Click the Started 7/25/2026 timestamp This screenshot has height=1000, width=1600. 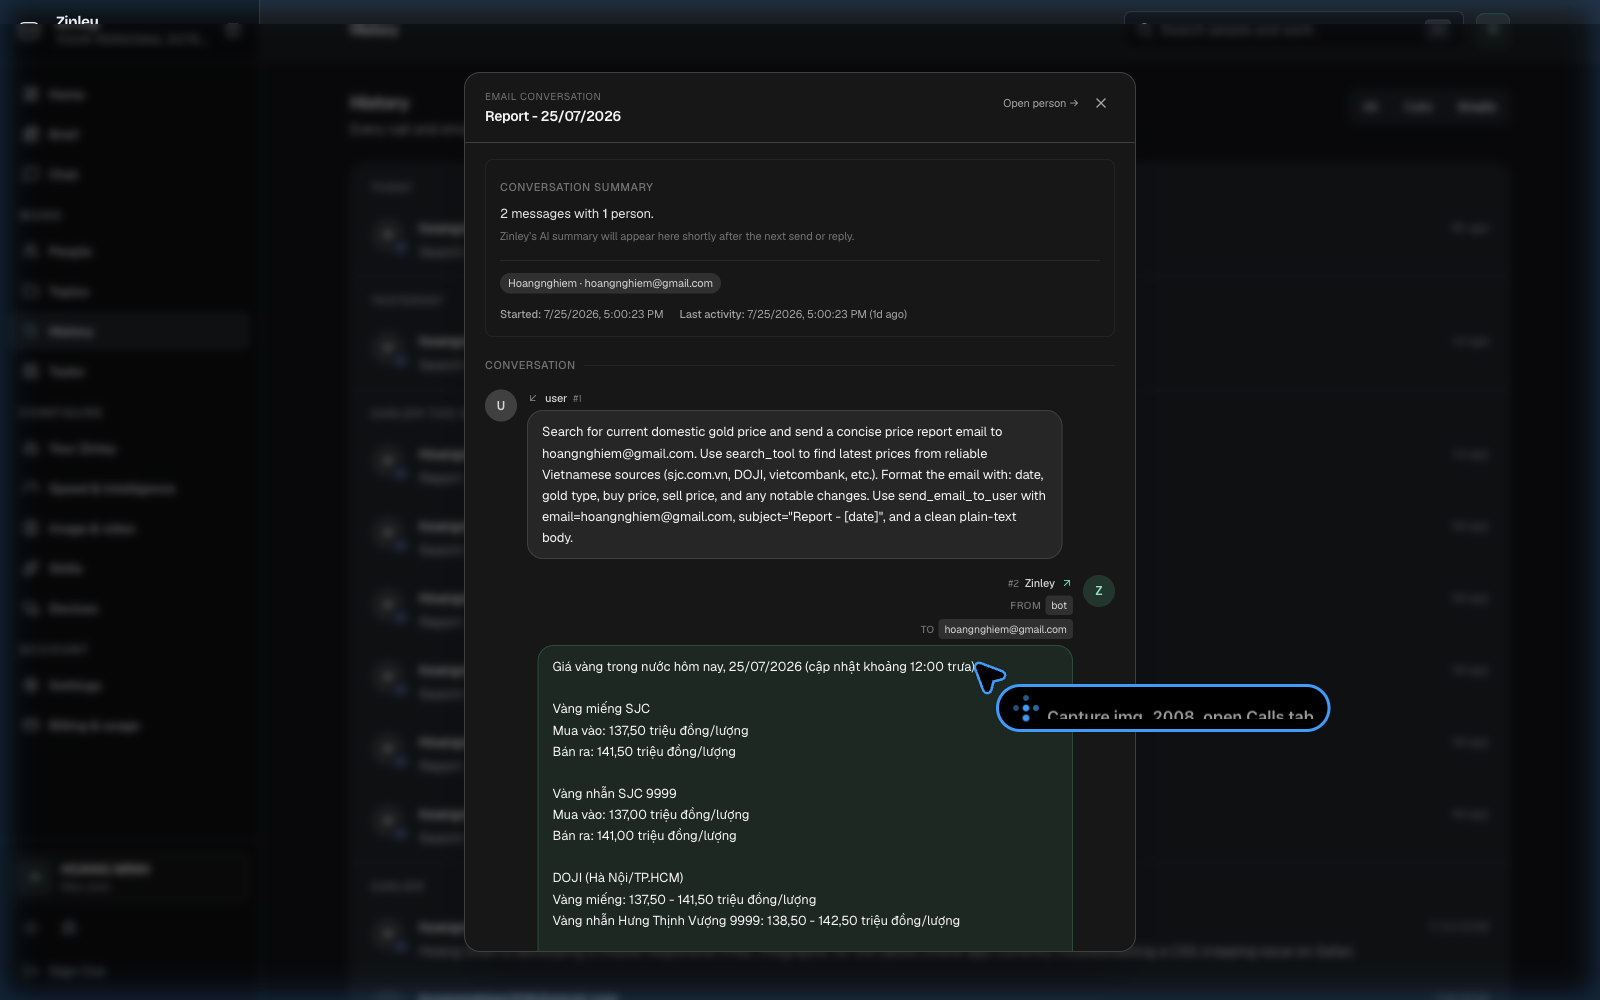pyautogui.click(x=582, y=314)
